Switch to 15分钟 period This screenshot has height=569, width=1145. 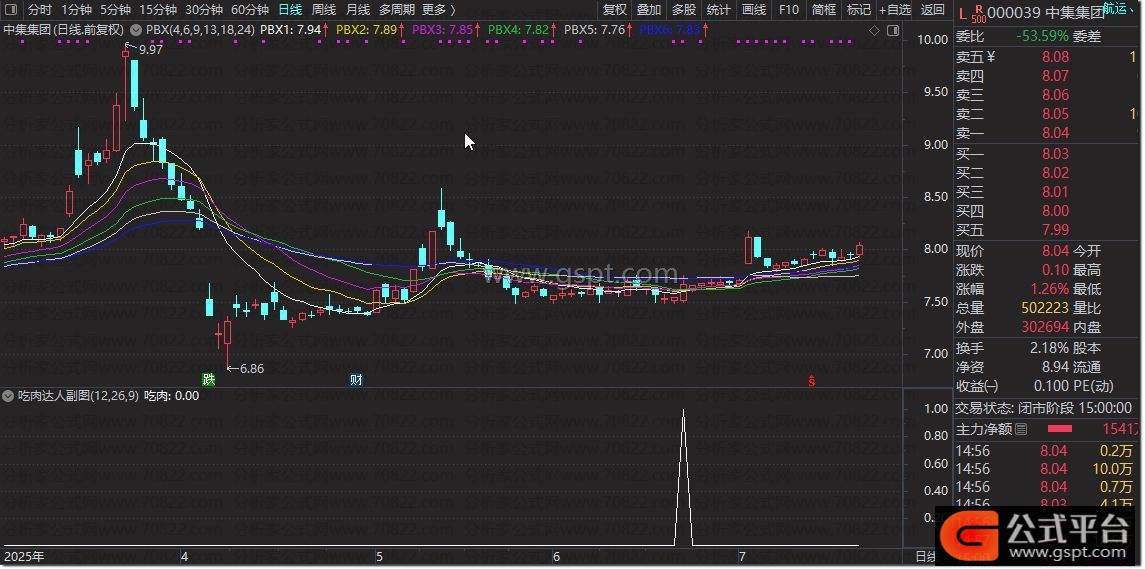[158, 9]
